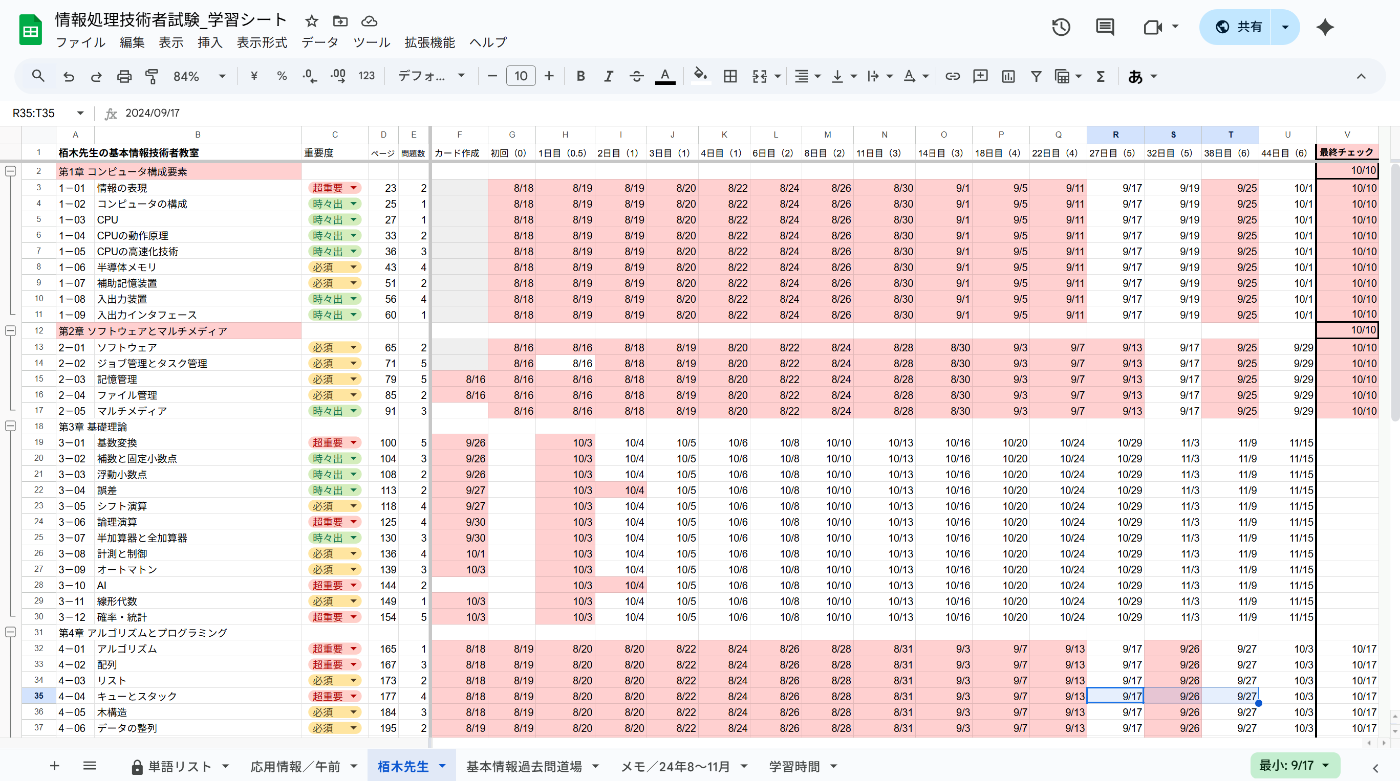Open the font family デフォ... dropdown

click(432, 76)
